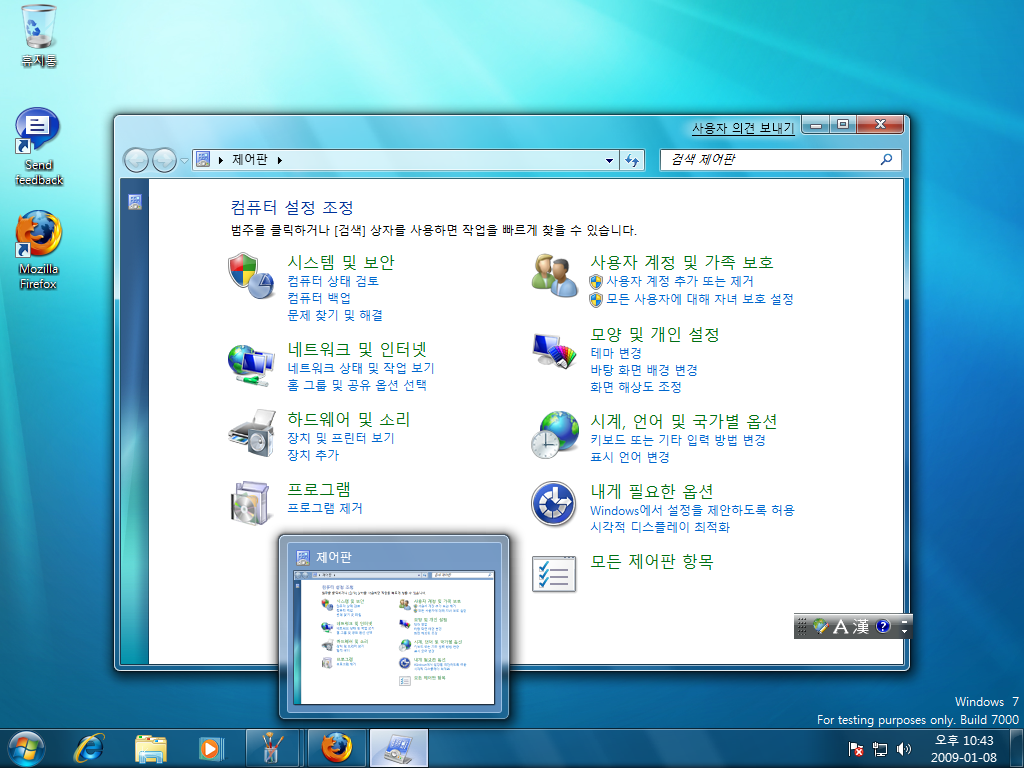
Task: Open the 모든 제어판 항목 checklist icon
Action: (554, 574)
